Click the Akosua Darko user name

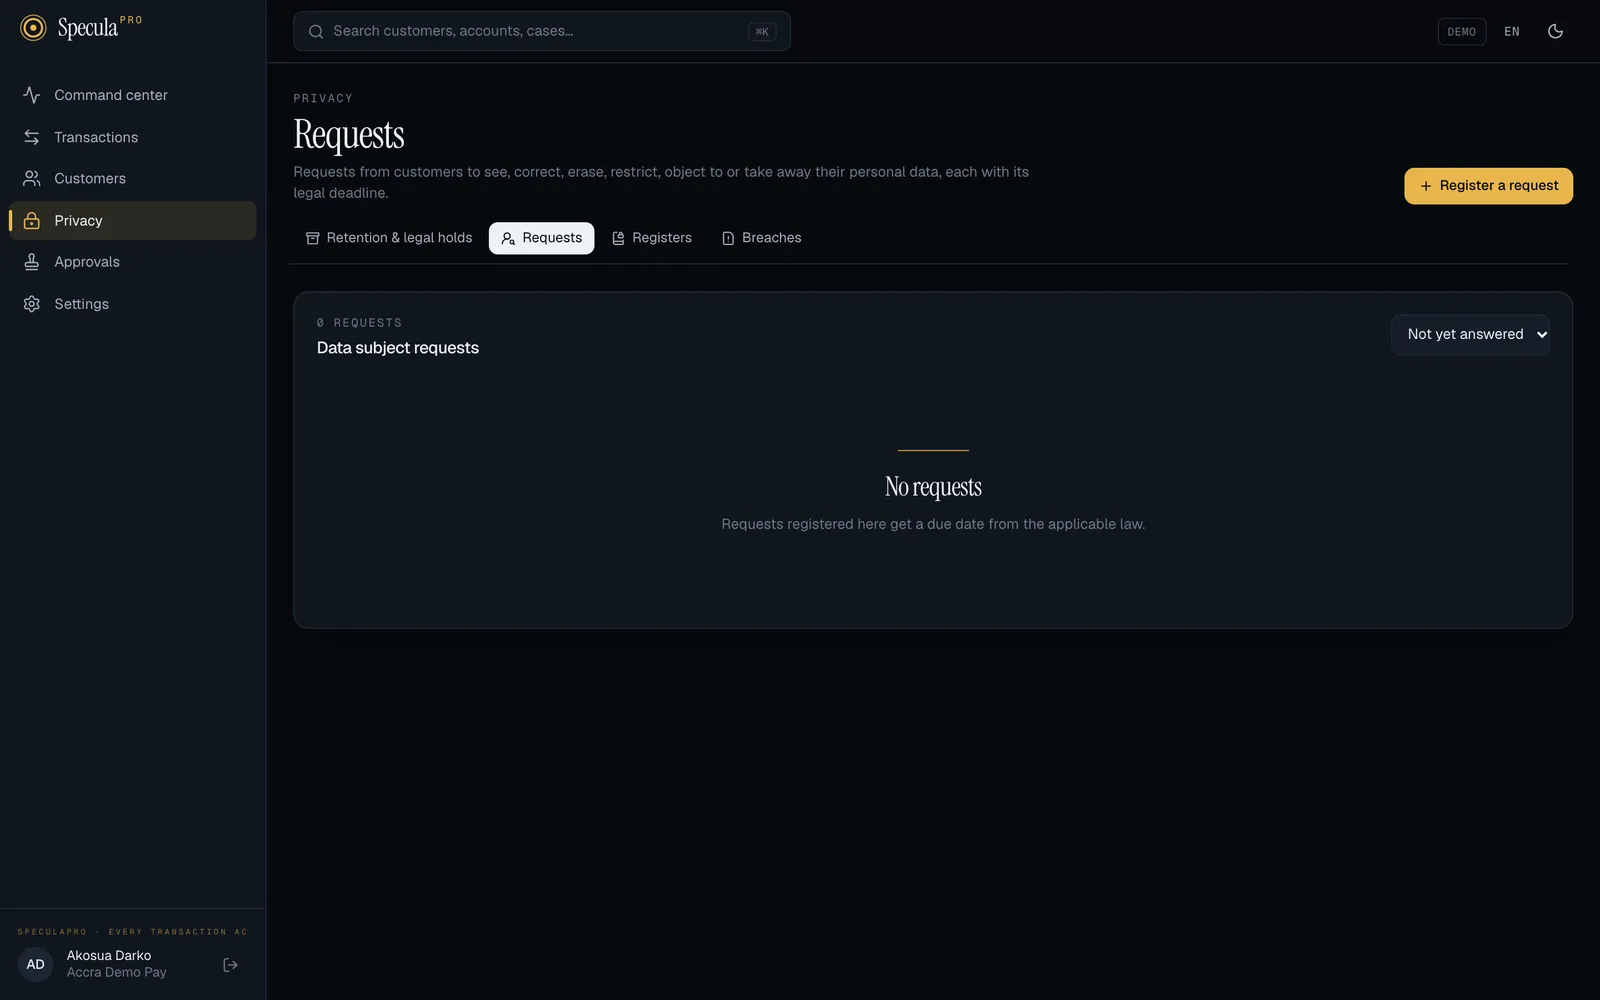[x=109, y=956]
